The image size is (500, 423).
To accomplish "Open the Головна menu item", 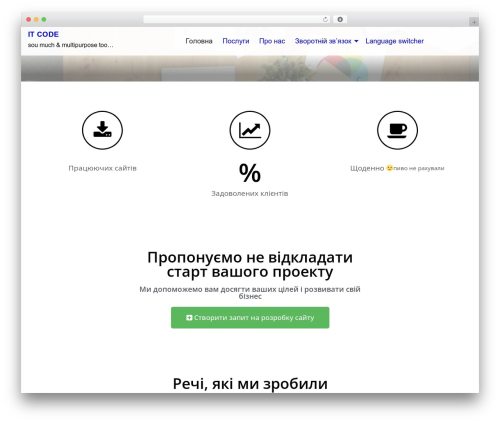I will click(199, 41).
